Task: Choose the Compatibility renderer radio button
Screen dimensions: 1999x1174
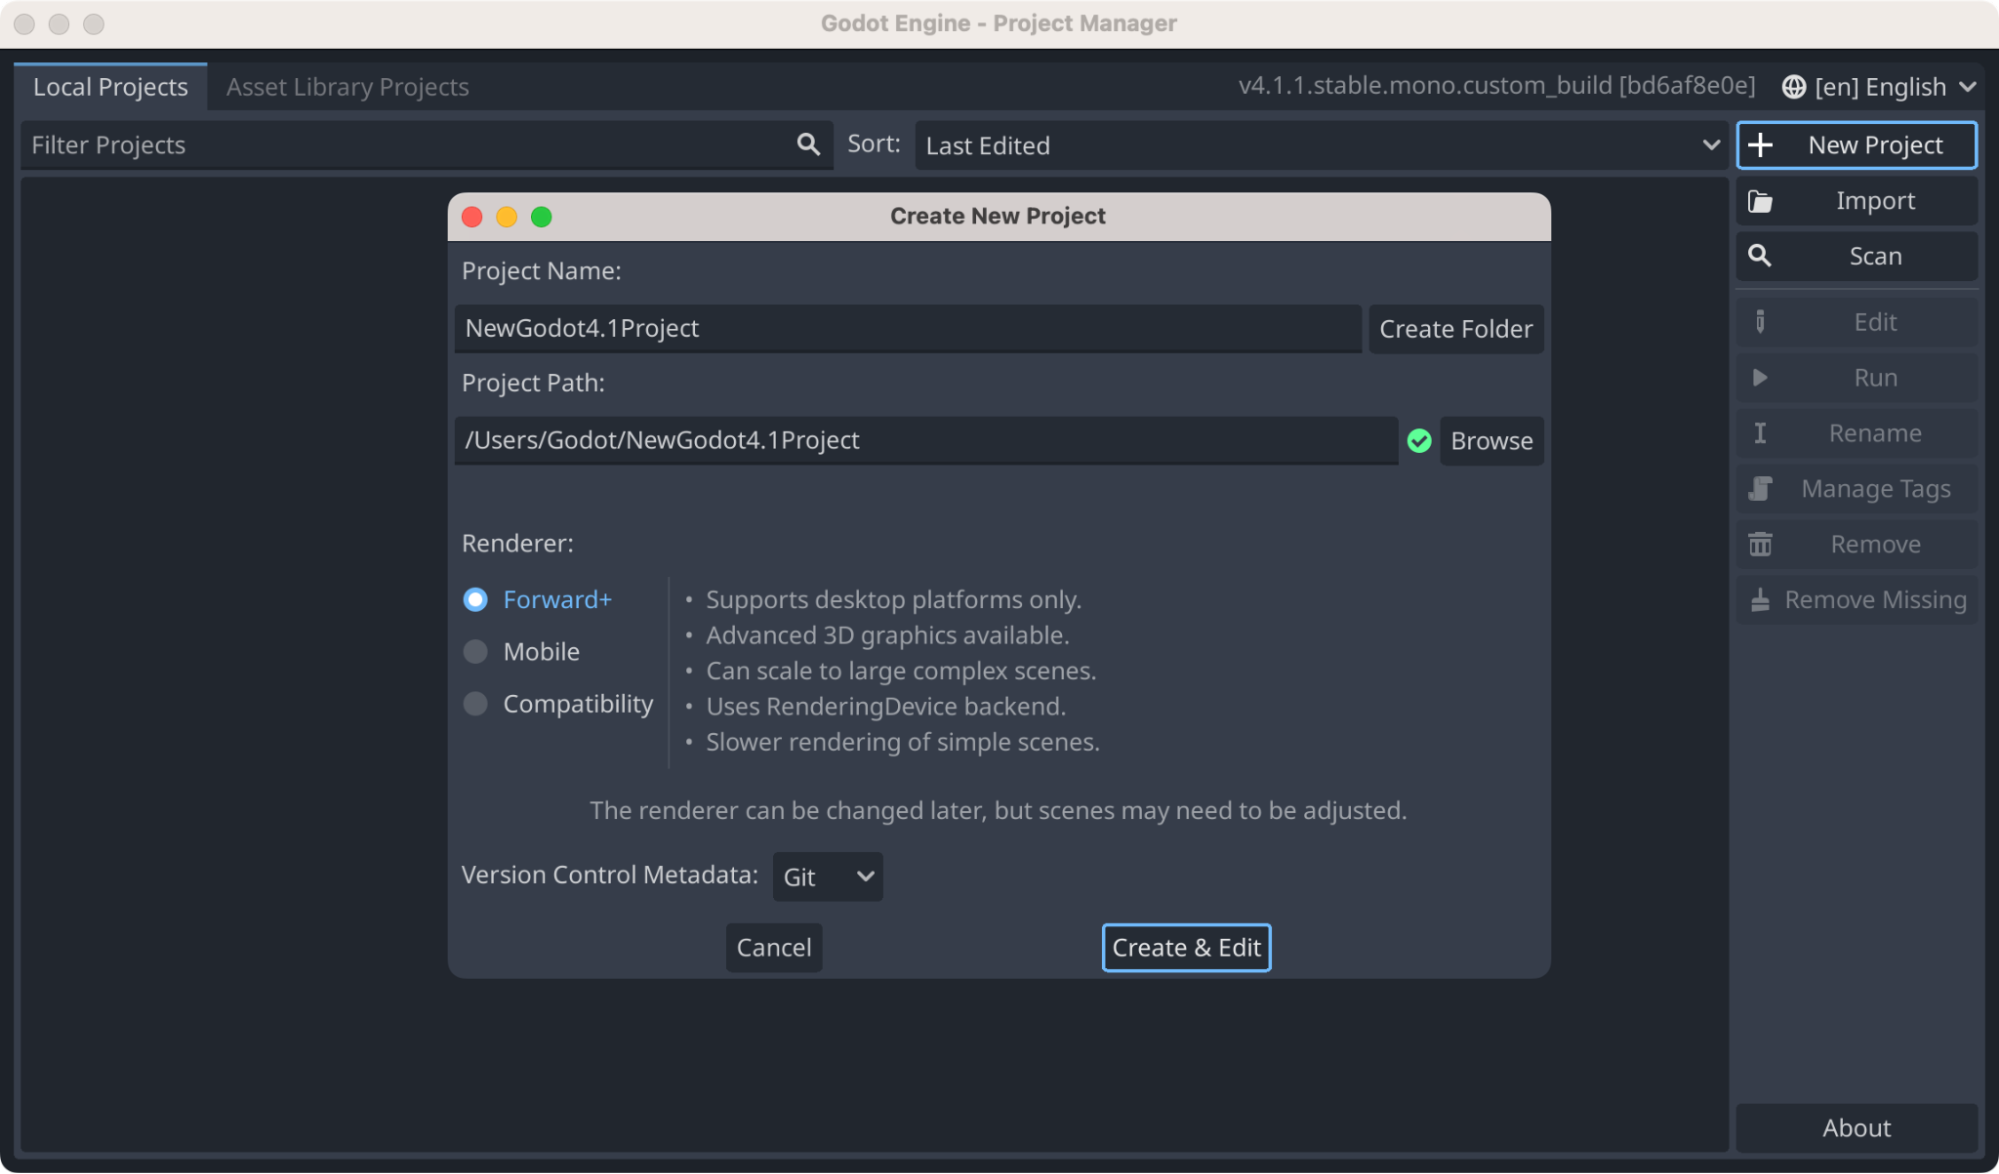Action: point(476,704)
